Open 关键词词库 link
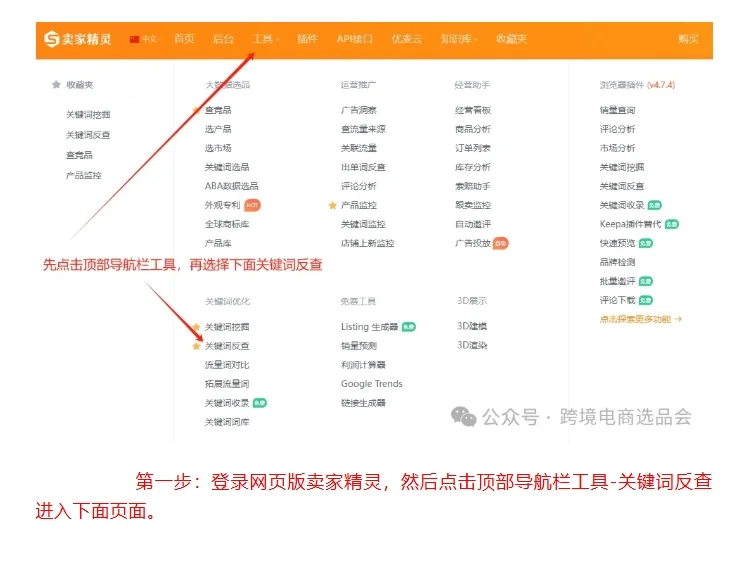This screenshot has height=561, width=737. pyautogui.click(x=227, y=422)
